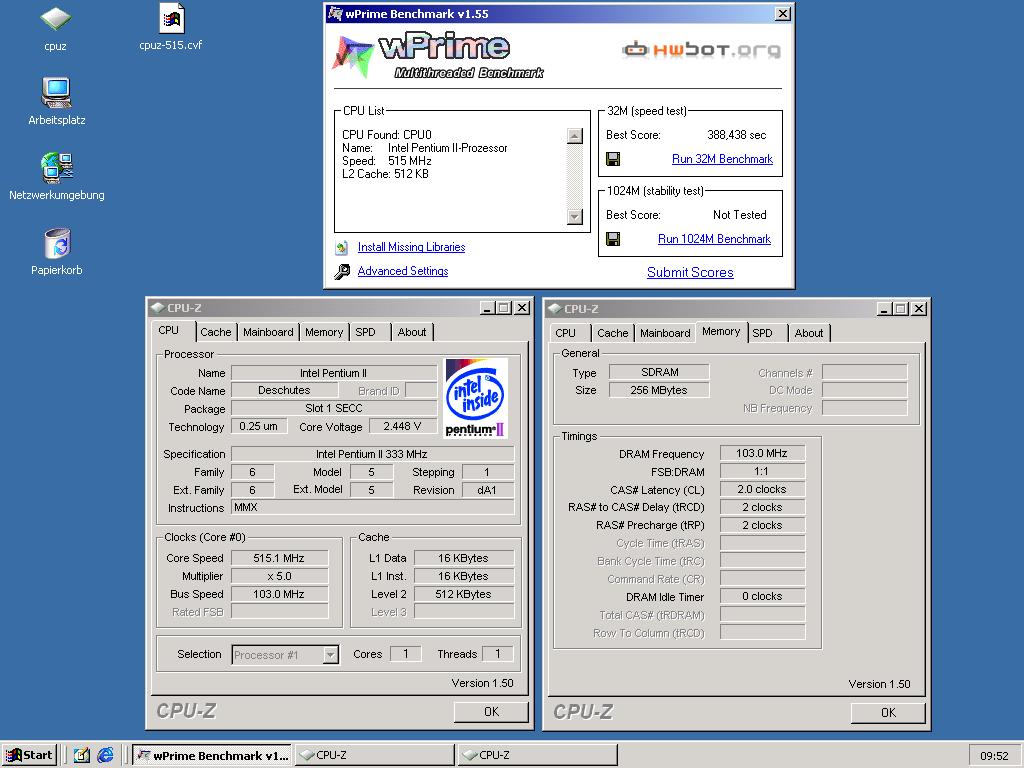Minimize the left CPU-Z window
Screen dimensions: 1024x768
(487, 308)
